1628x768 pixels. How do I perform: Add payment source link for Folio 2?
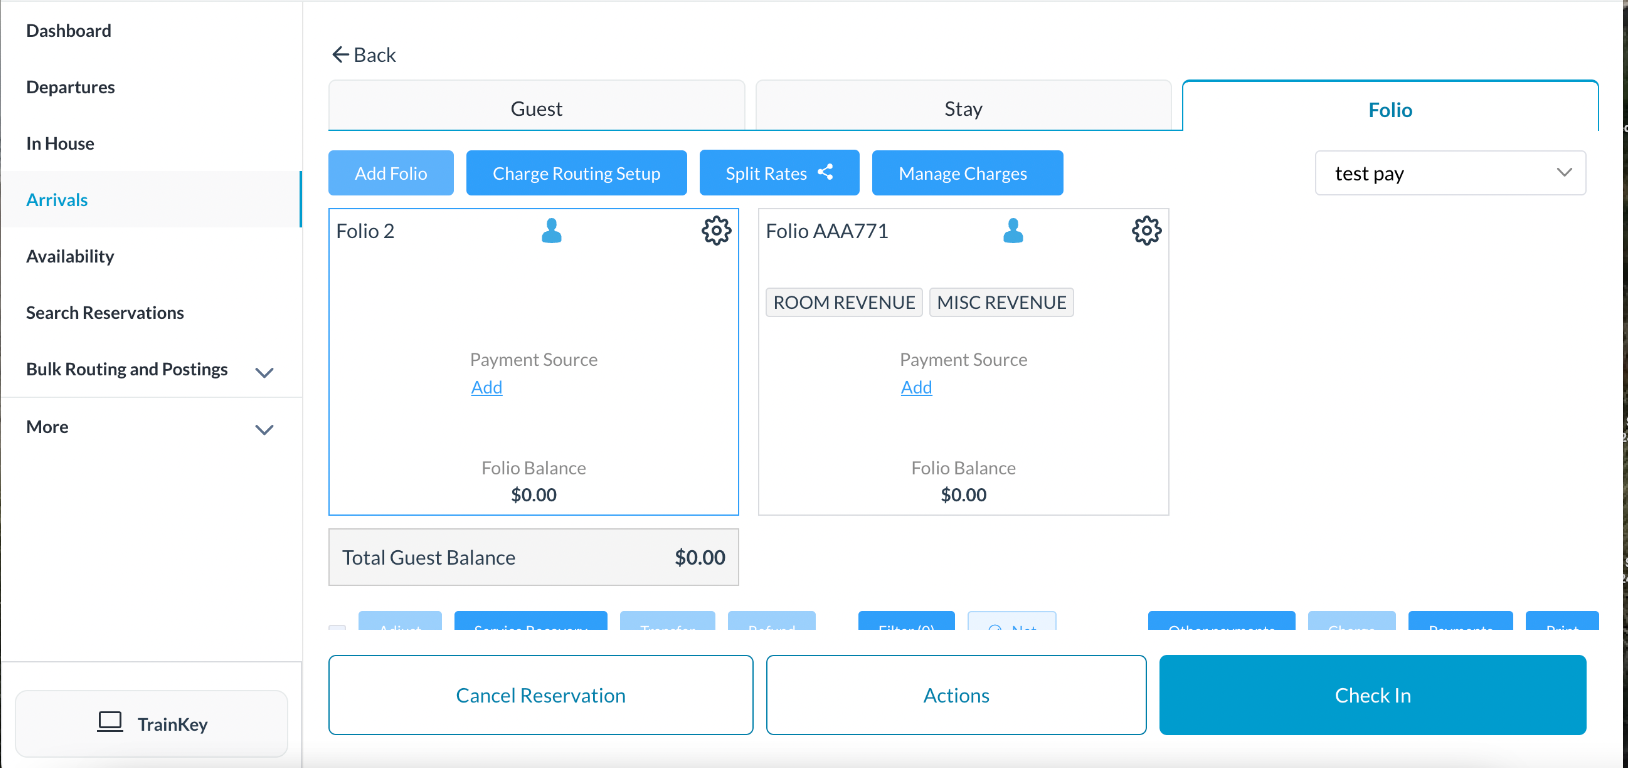pyautogui.click(x=487, y=388)
